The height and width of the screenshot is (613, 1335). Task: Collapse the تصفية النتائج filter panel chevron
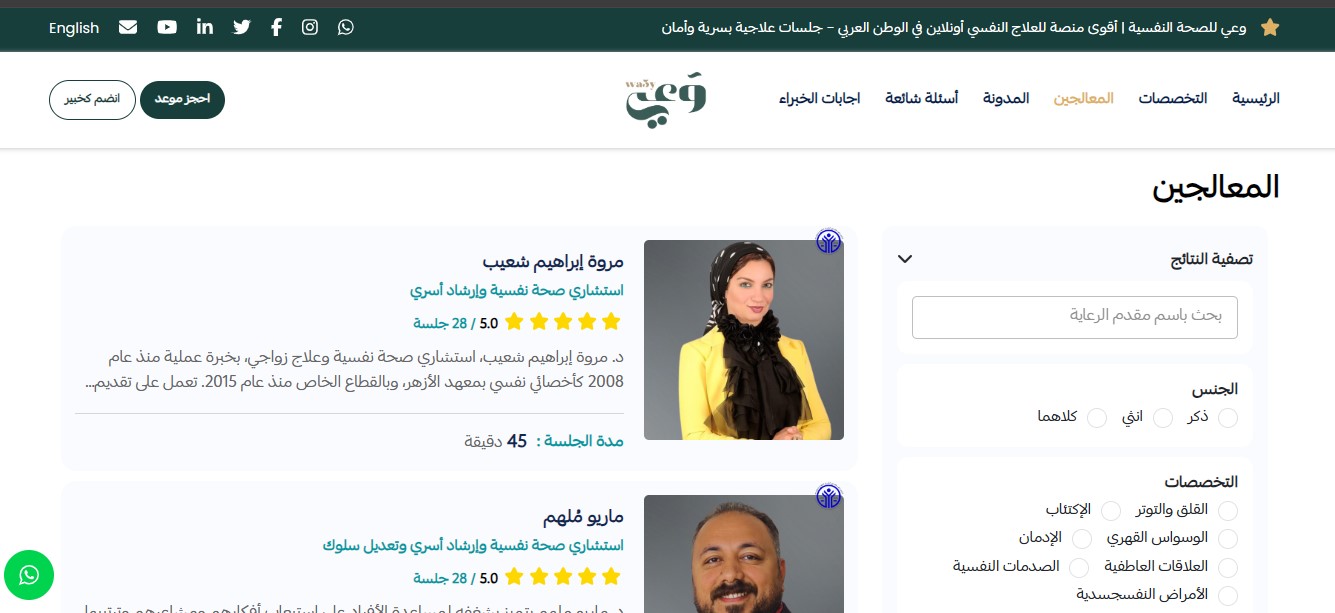point(905,259)
